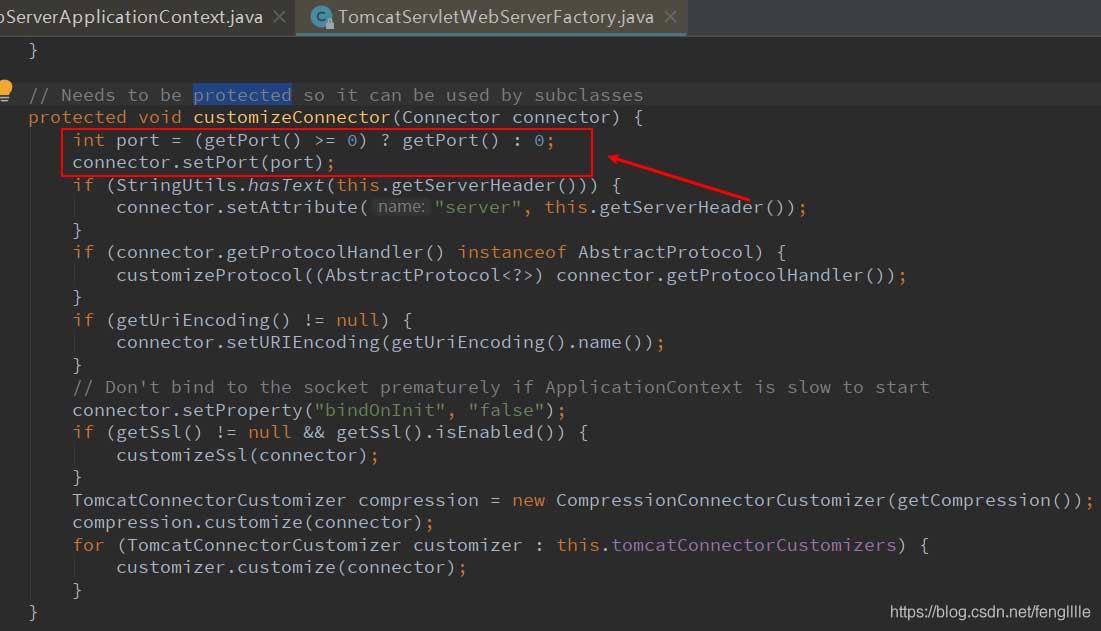Click the customizeProtocol method call

198,275
